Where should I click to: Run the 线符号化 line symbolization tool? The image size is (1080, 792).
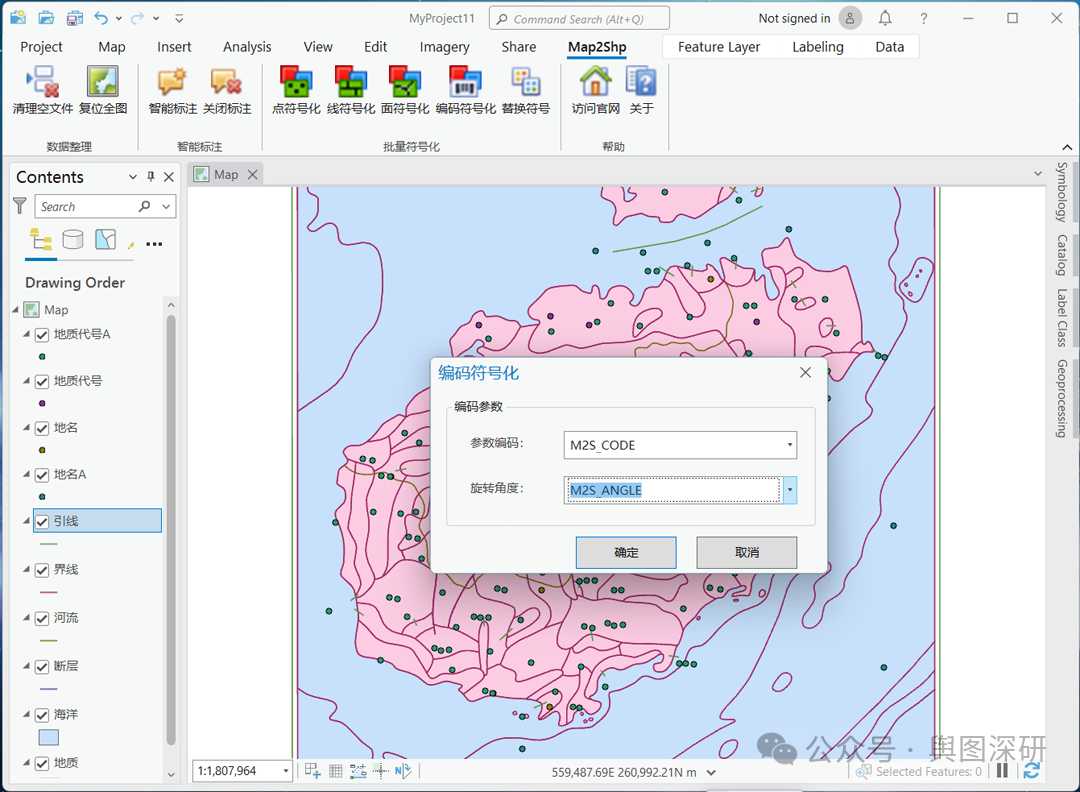350,82
